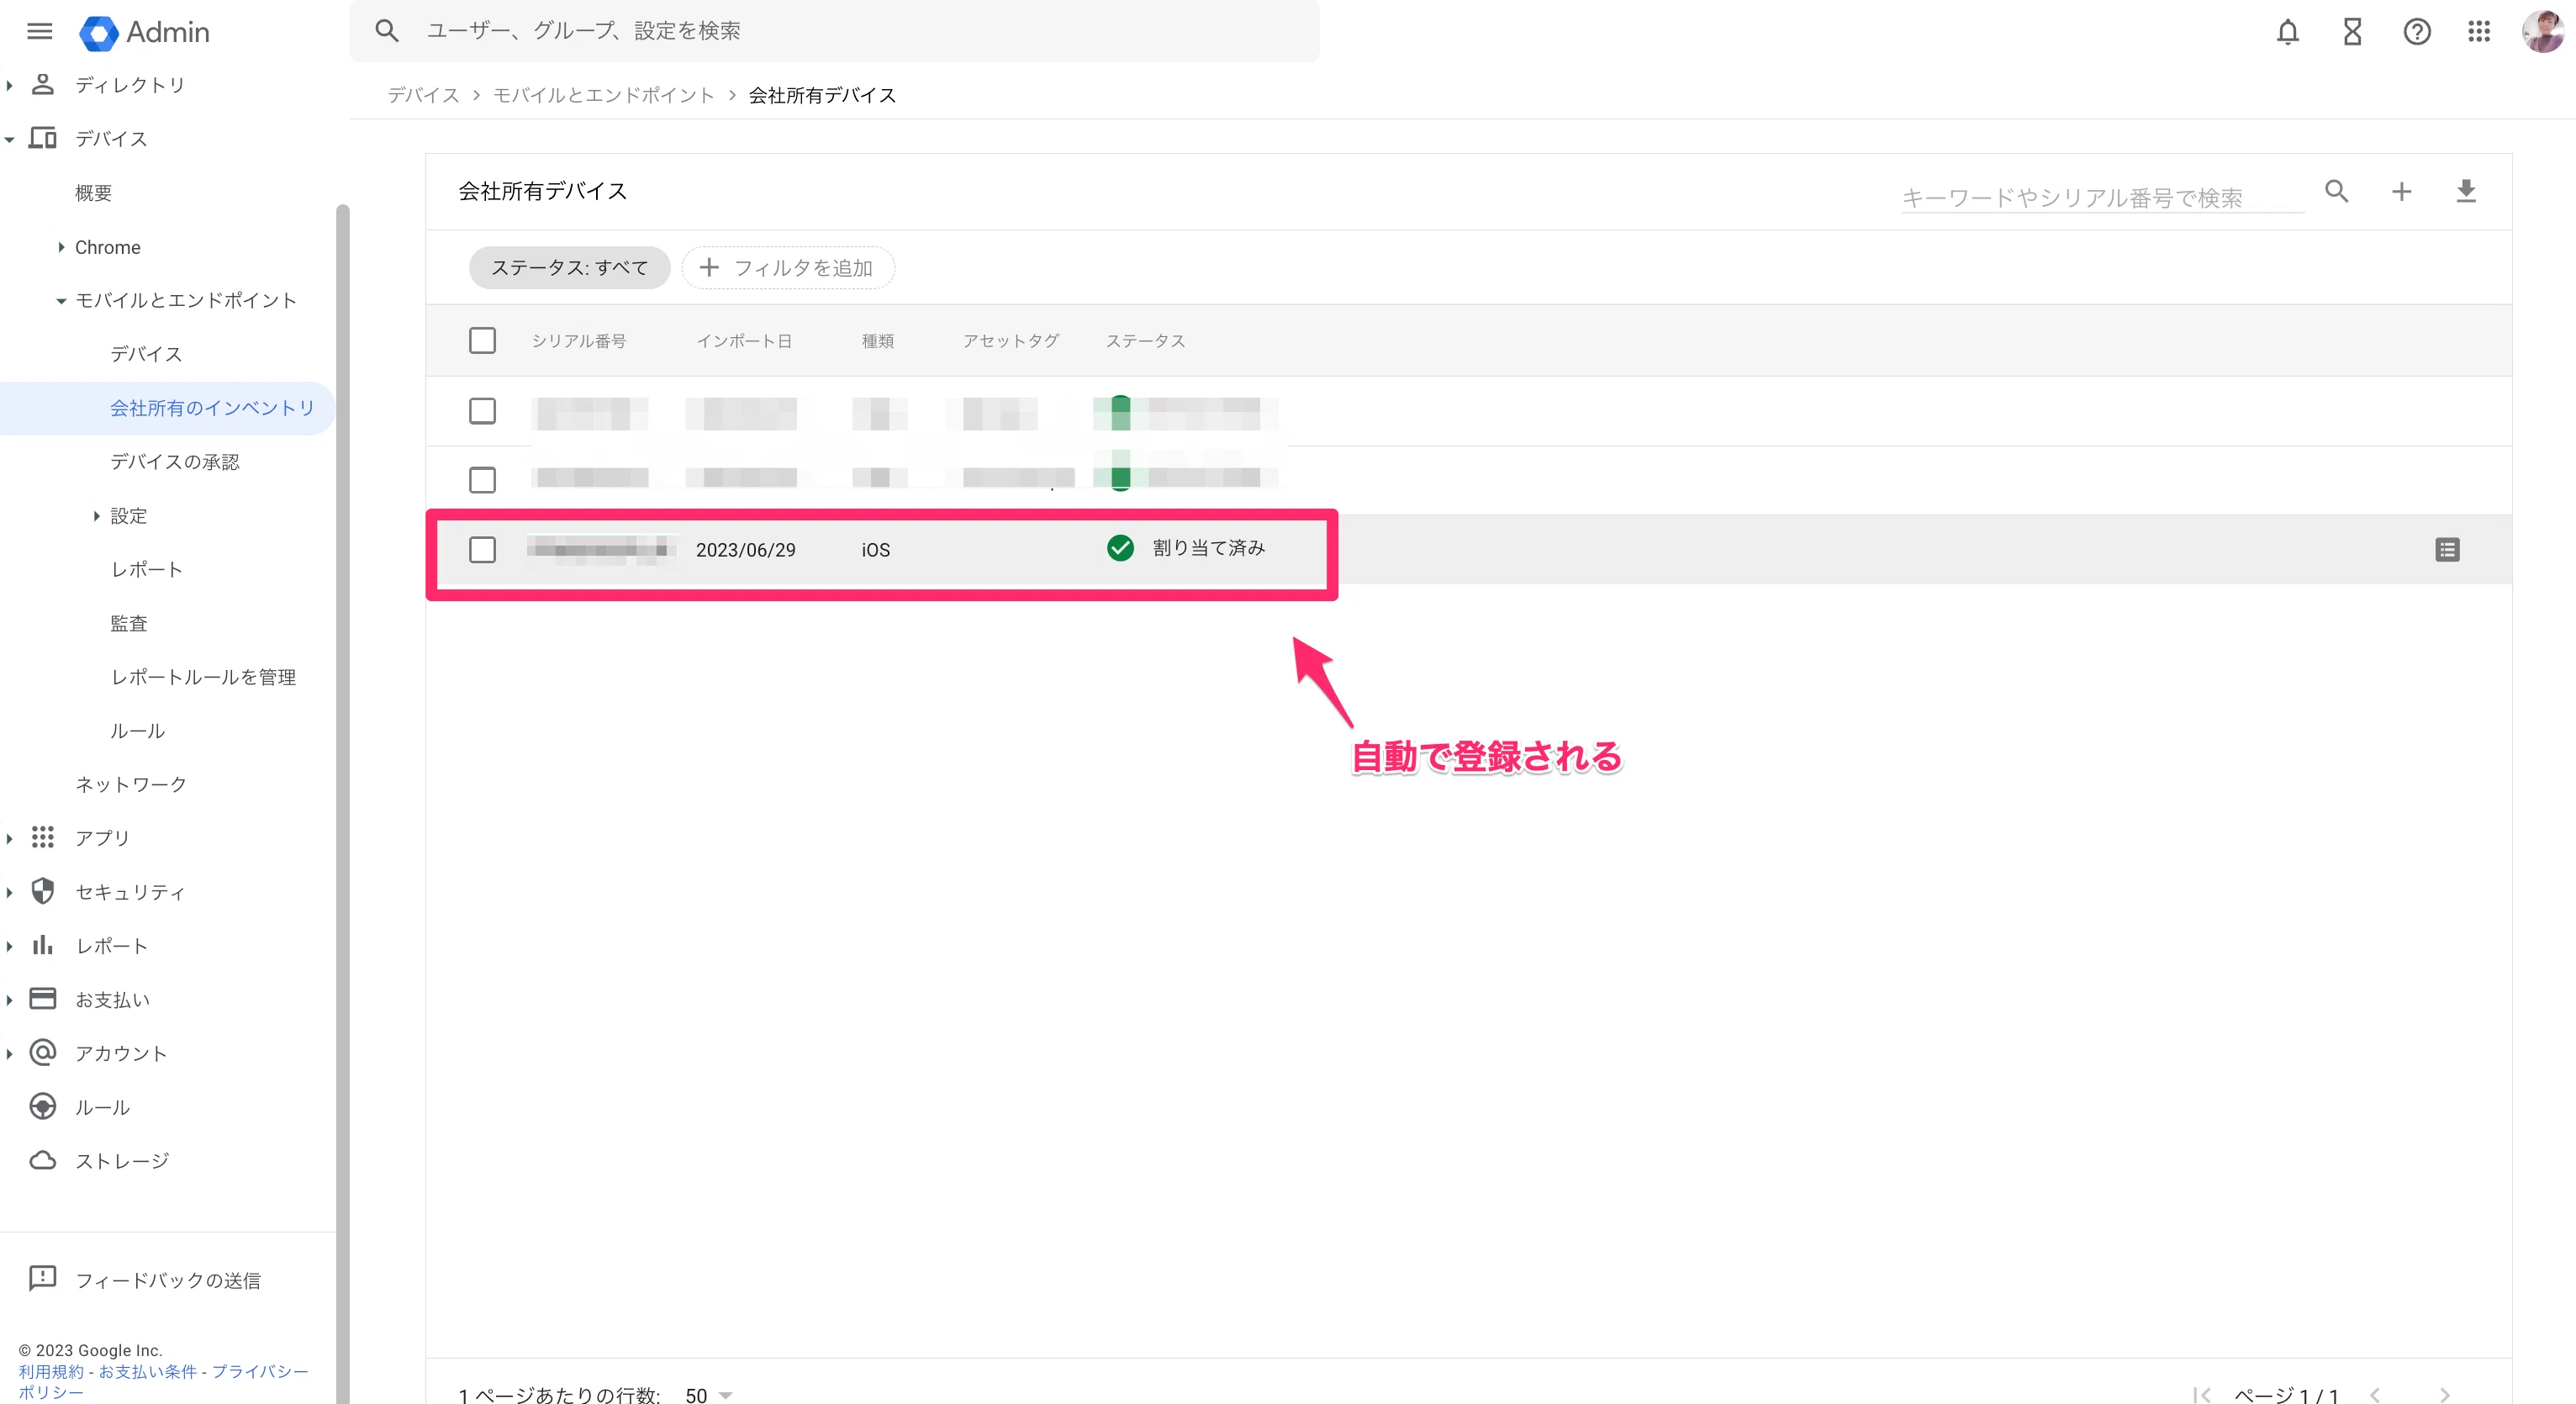Screen dimensions: 2576x1404
Task: Check the first blurred device row
Action: (482, 410)
